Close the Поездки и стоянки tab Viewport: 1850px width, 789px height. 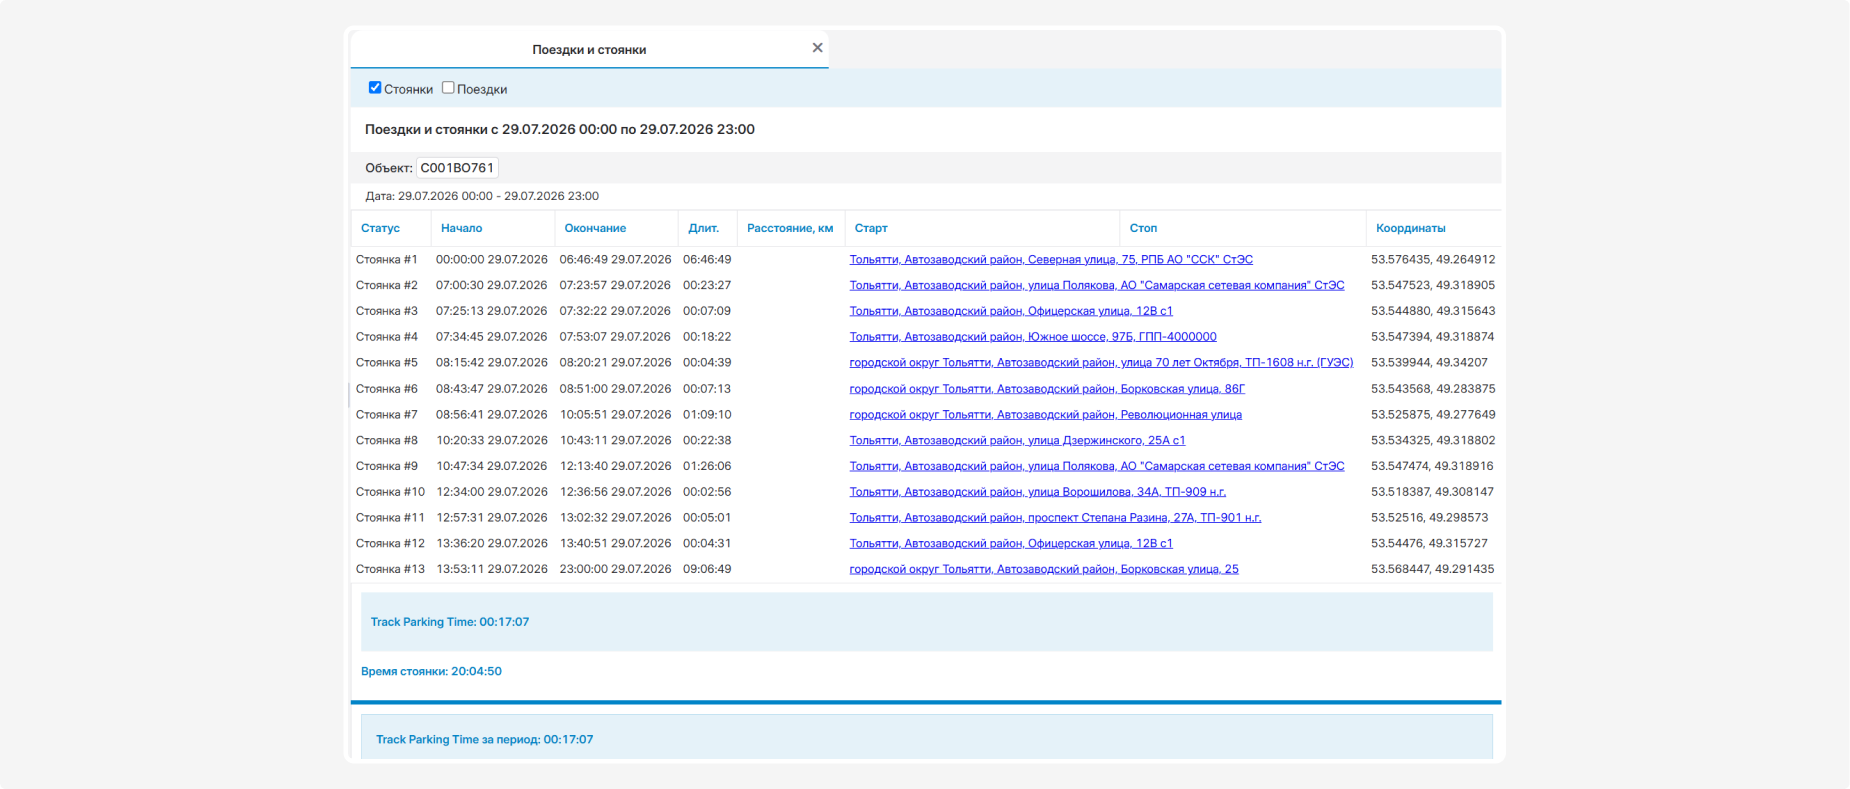coord(817,48)
